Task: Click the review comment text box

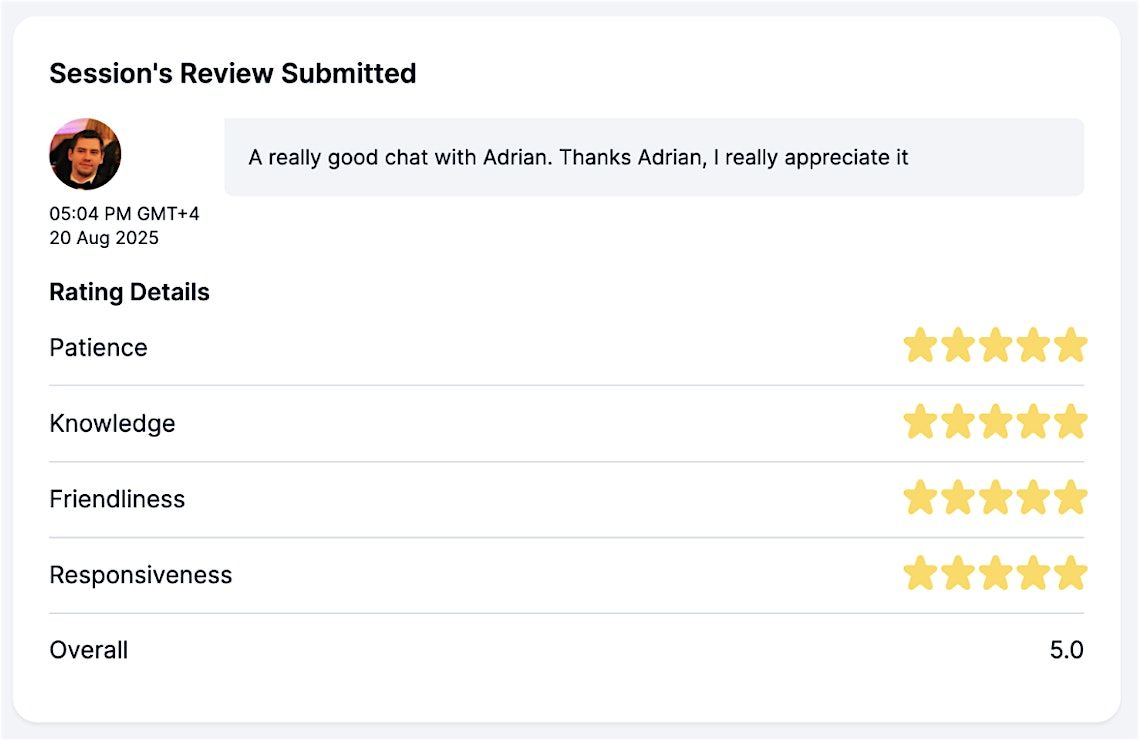Action: tap(654, 157)
